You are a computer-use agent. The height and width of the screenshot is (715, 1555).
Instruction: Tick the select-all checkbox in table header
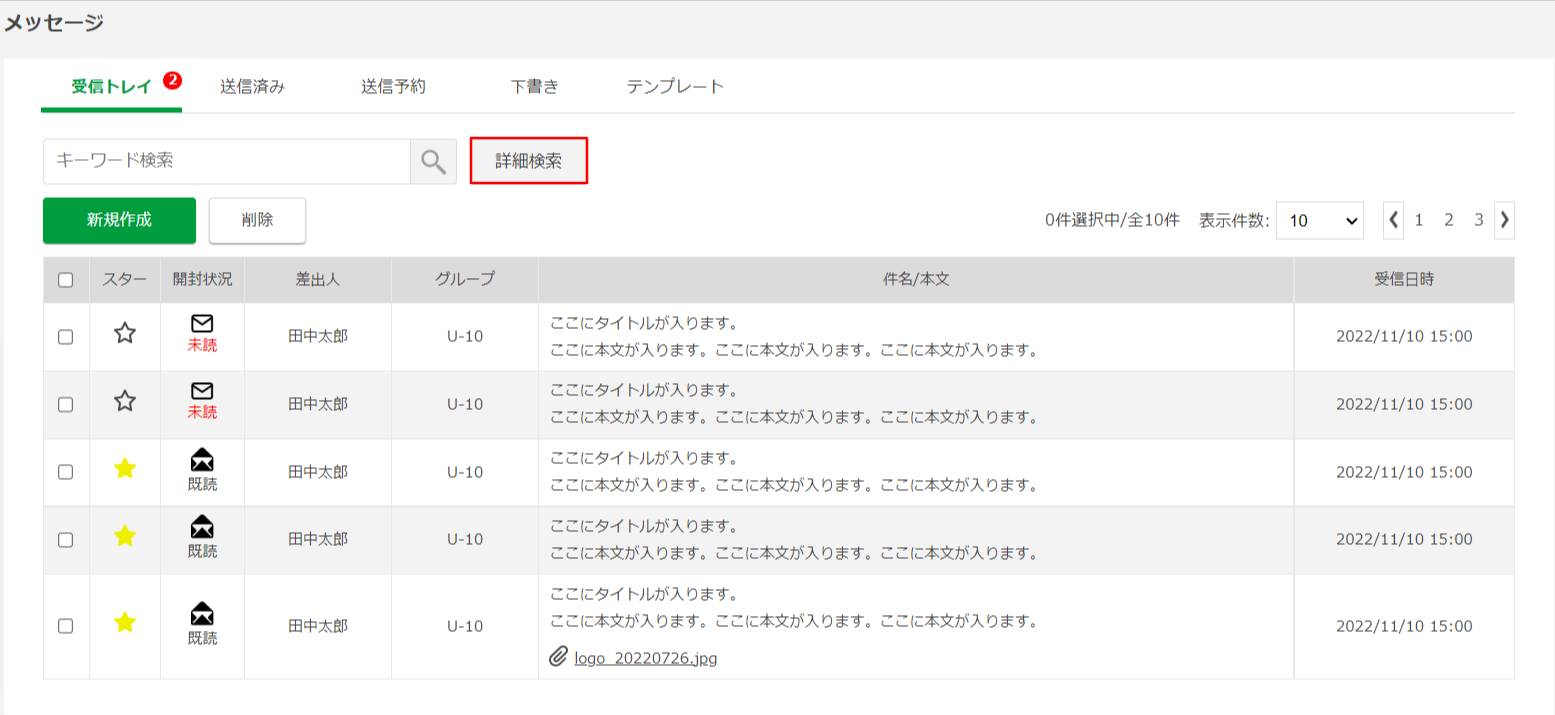(x=66, y=280)
